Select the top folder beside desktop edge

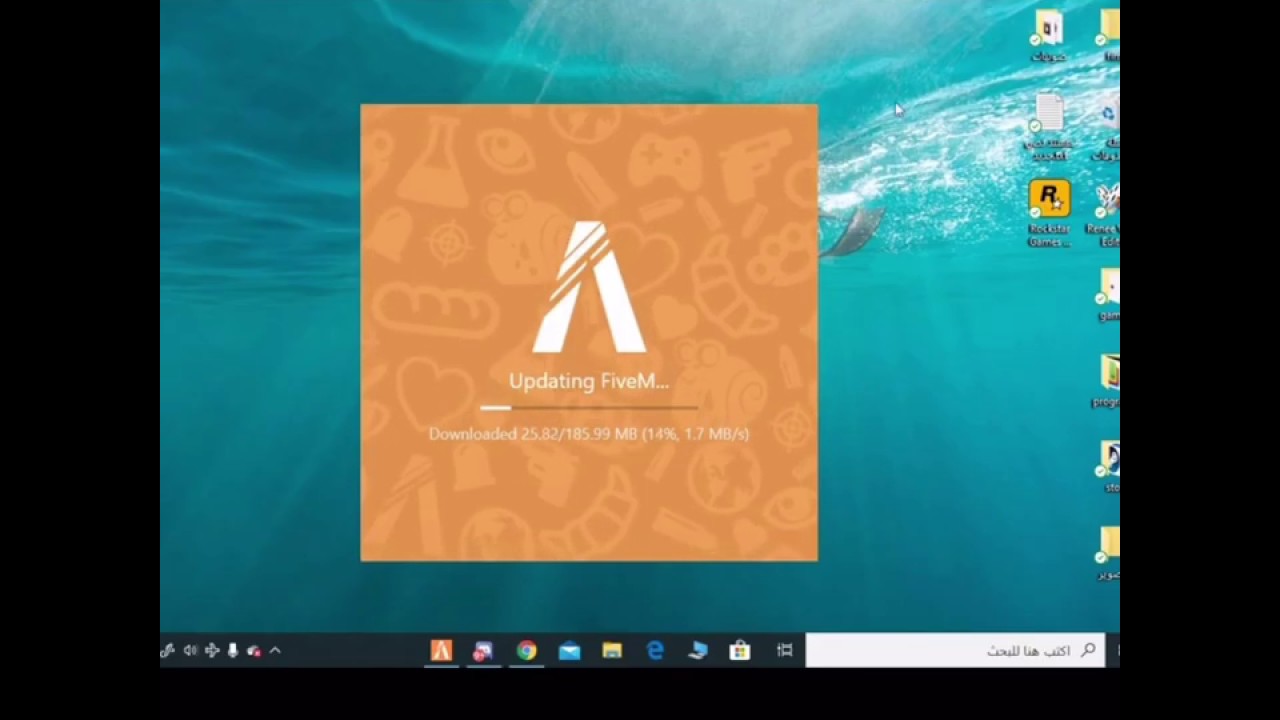point(1109,35)
